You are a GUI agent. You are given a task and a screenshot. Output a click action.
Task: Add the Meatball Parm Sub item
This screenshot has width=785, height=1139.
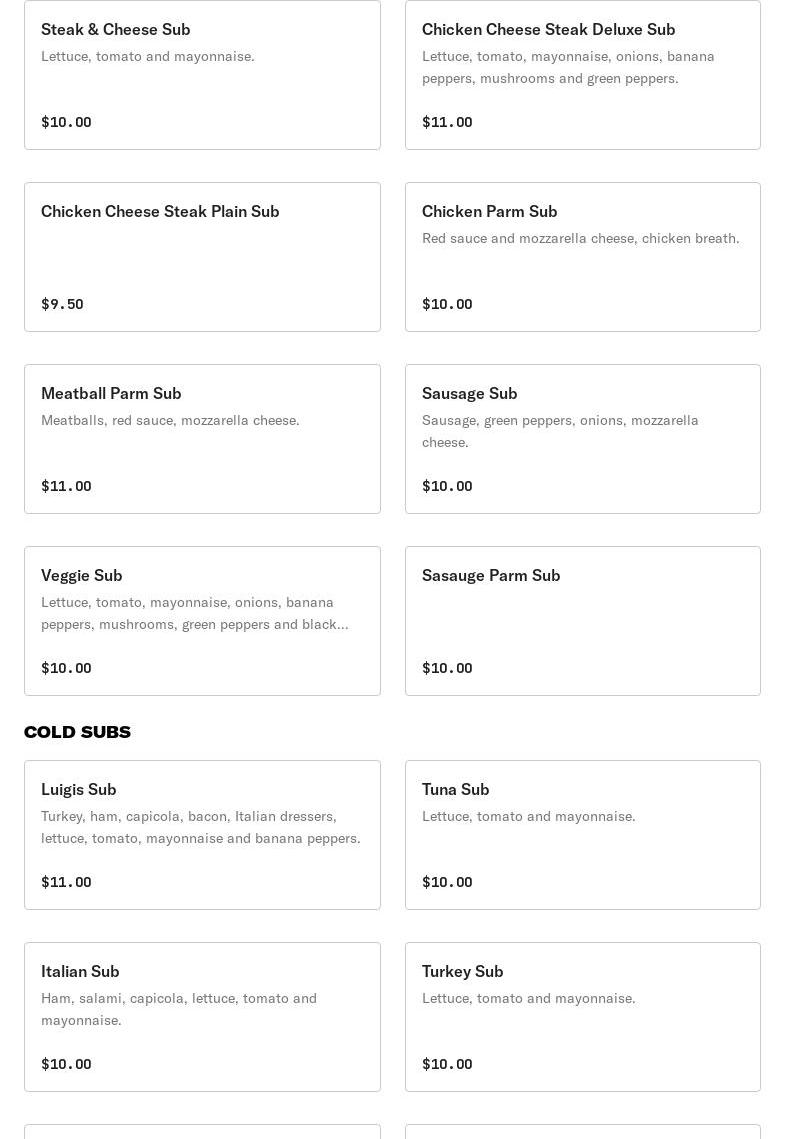[x=202, y=439]
